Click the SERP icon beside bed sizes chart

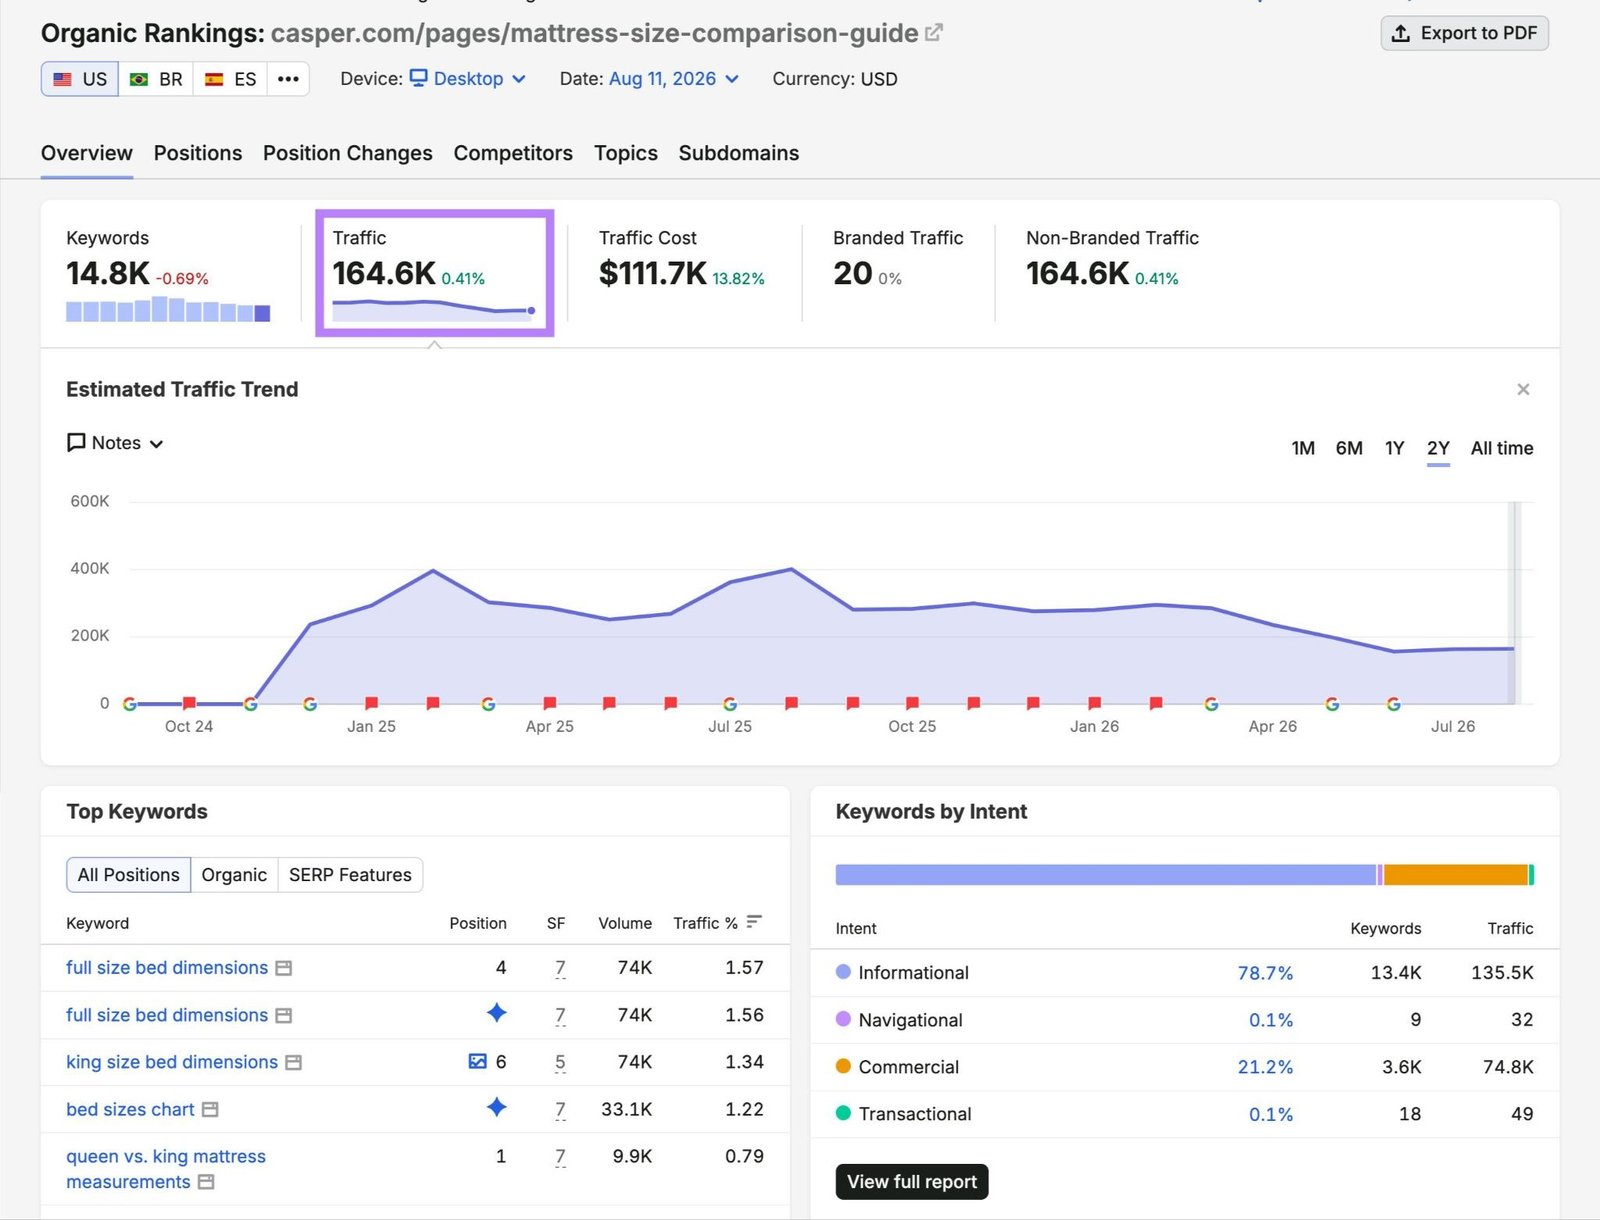coord(210,1109)
